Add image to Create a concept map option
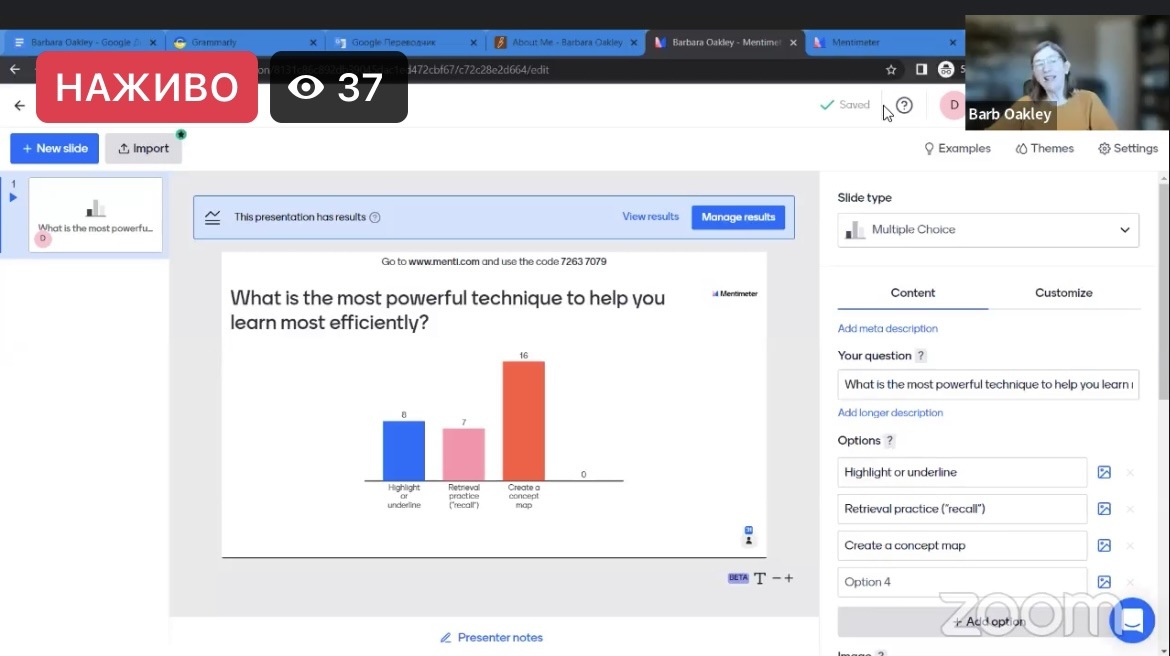Screen dimensions: 1170x656 (x=1104, y=546)
